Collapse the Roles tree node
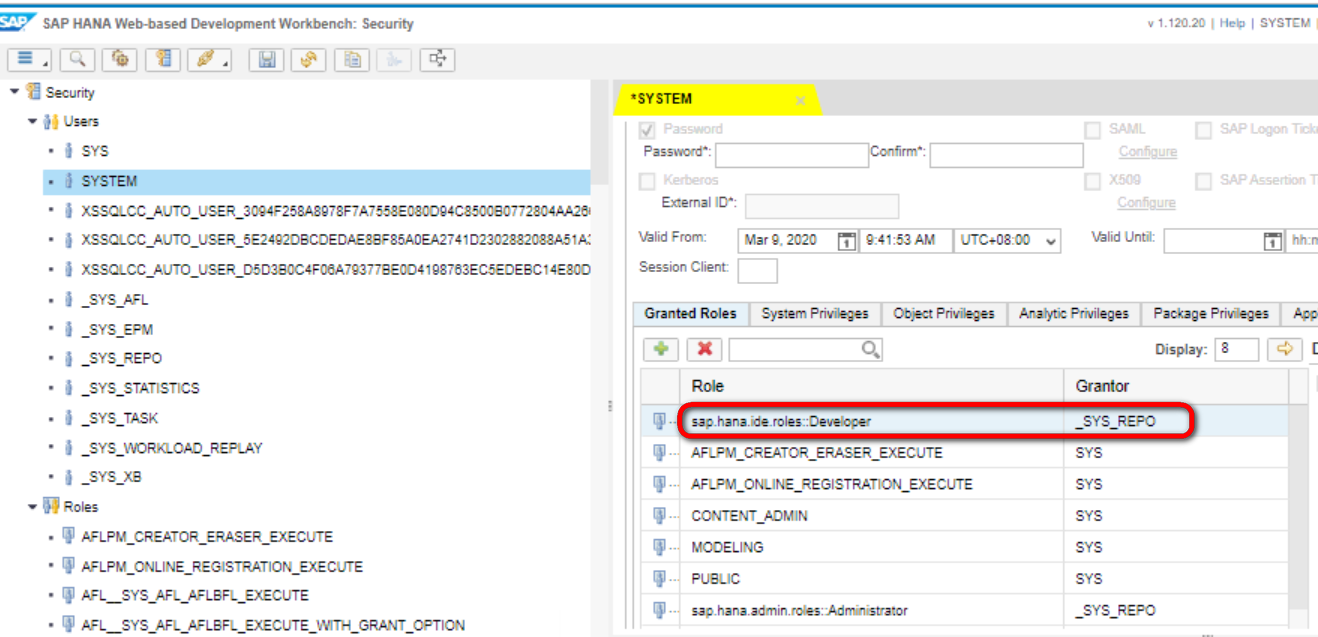The image size is (1318, 637). (33, 506)
